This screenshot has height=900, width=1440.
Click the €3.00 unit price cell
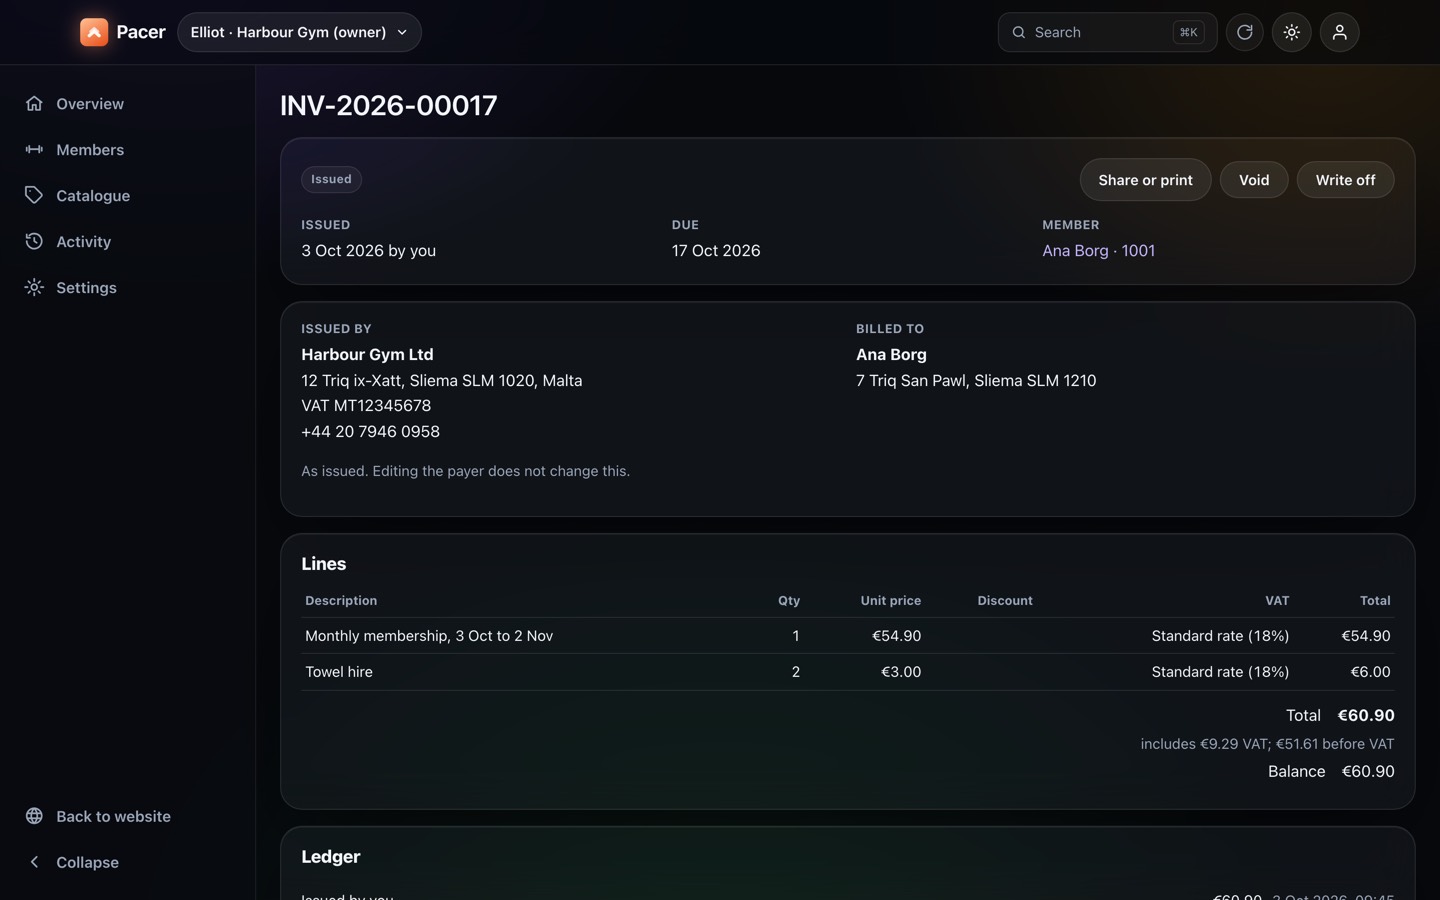coord(901,672)
